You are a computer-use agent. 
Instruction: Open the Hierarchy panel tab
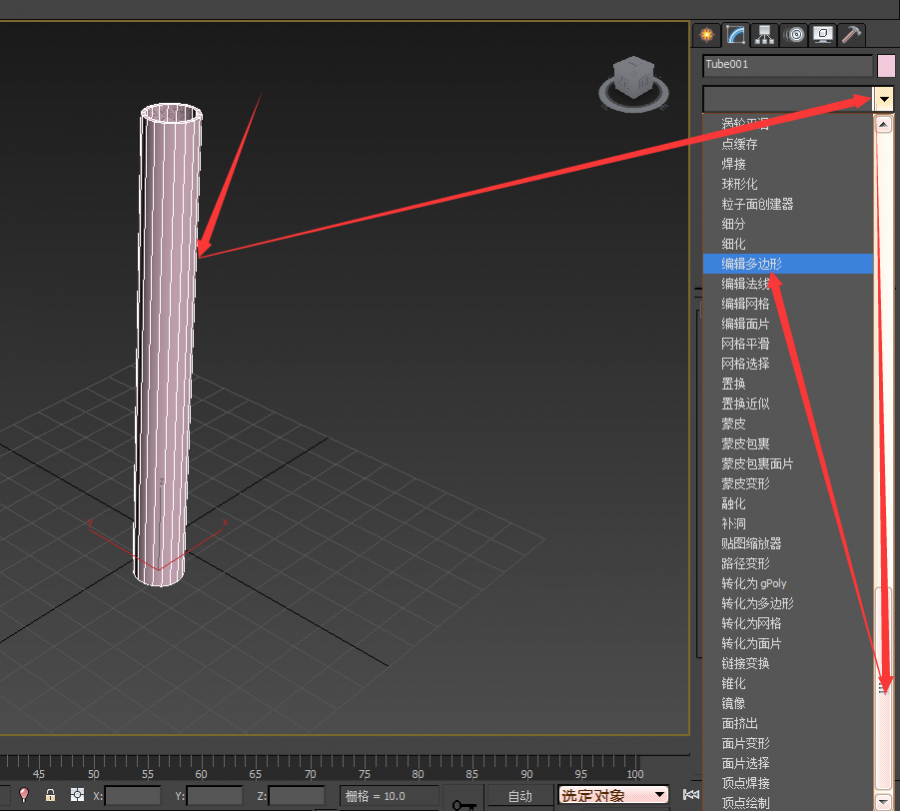click(765, 35)
